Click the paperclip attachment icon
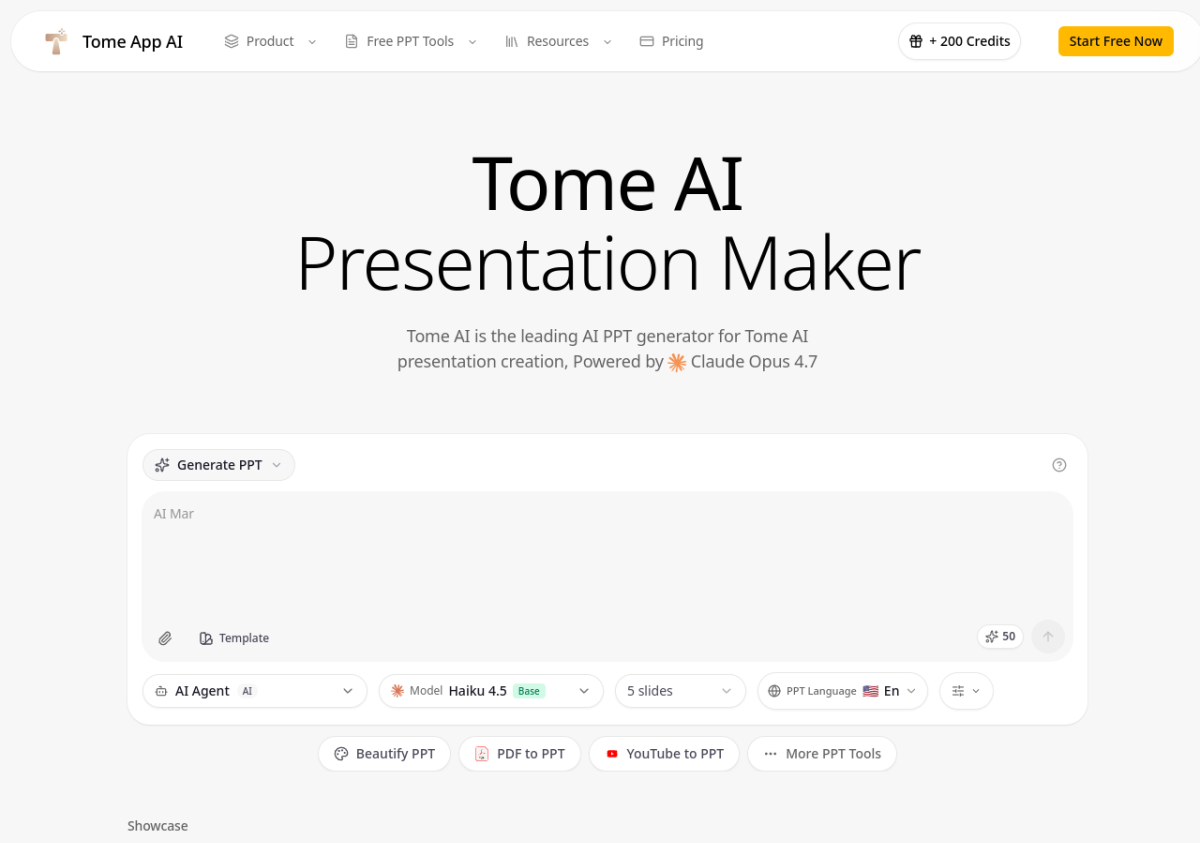 tap(165, 638)
